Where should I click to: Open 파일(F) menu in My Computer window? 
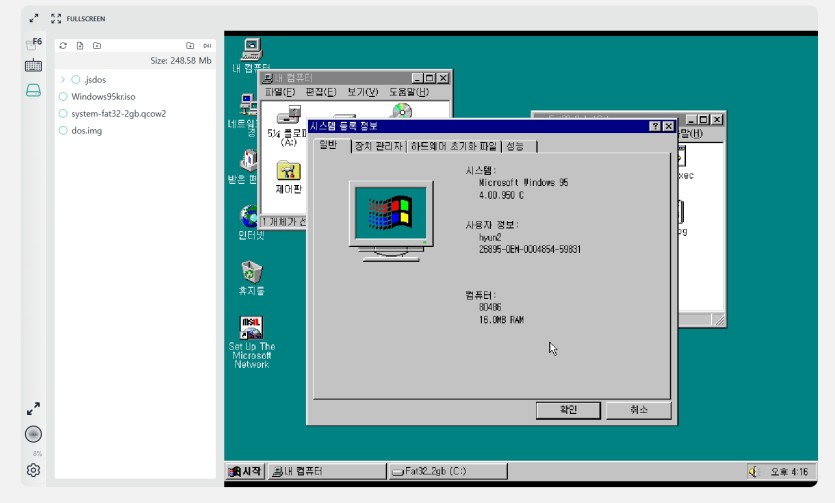tap(279, 92)
